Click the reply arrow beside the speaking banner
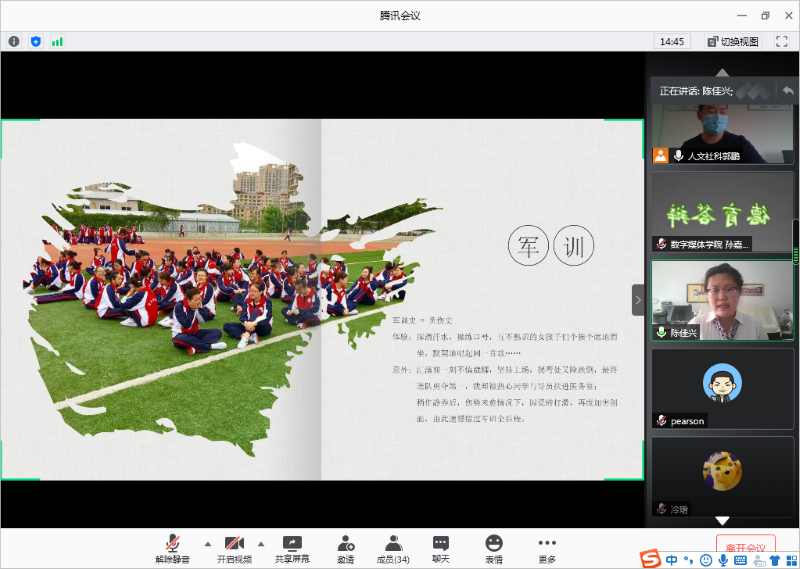This screenshot has height=569, width=800. tap(788, 90)
